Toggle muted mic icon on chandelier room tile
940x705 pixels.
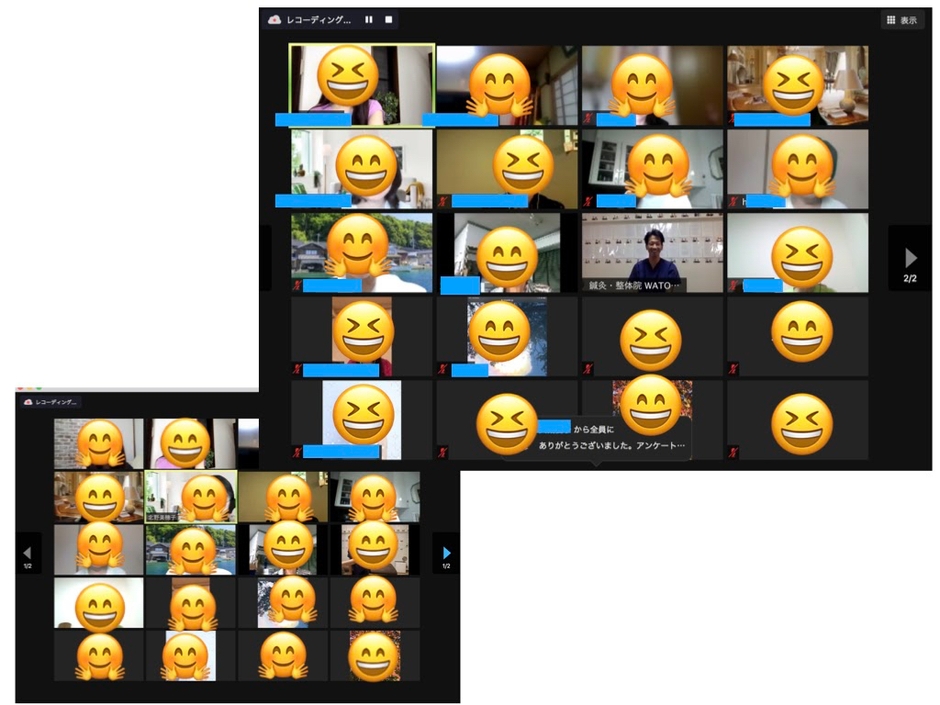tap(733, 118)
